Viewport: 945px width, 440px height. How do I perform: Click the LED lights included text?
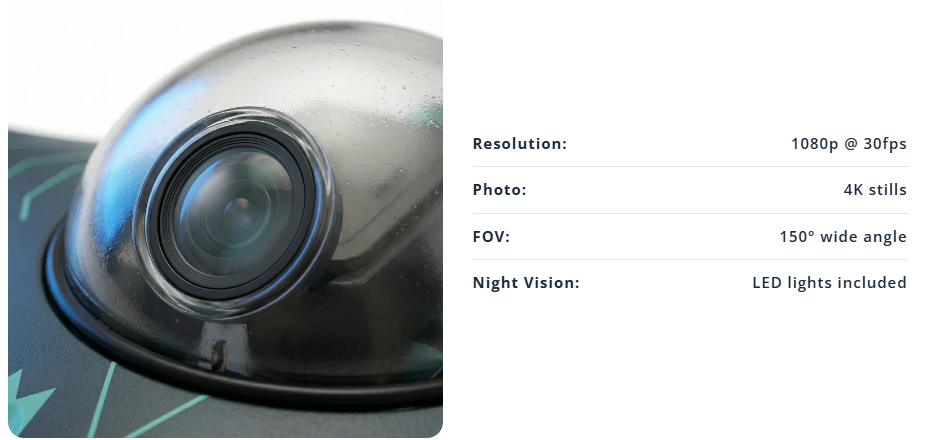tap(829, 283)
